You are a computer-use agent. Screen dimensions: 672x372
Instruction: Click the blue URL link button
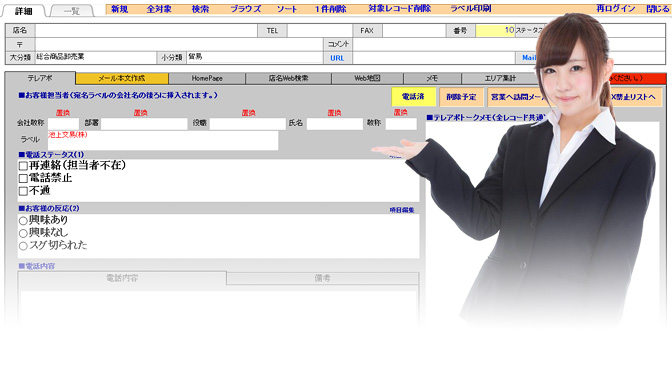click(337, 58)
